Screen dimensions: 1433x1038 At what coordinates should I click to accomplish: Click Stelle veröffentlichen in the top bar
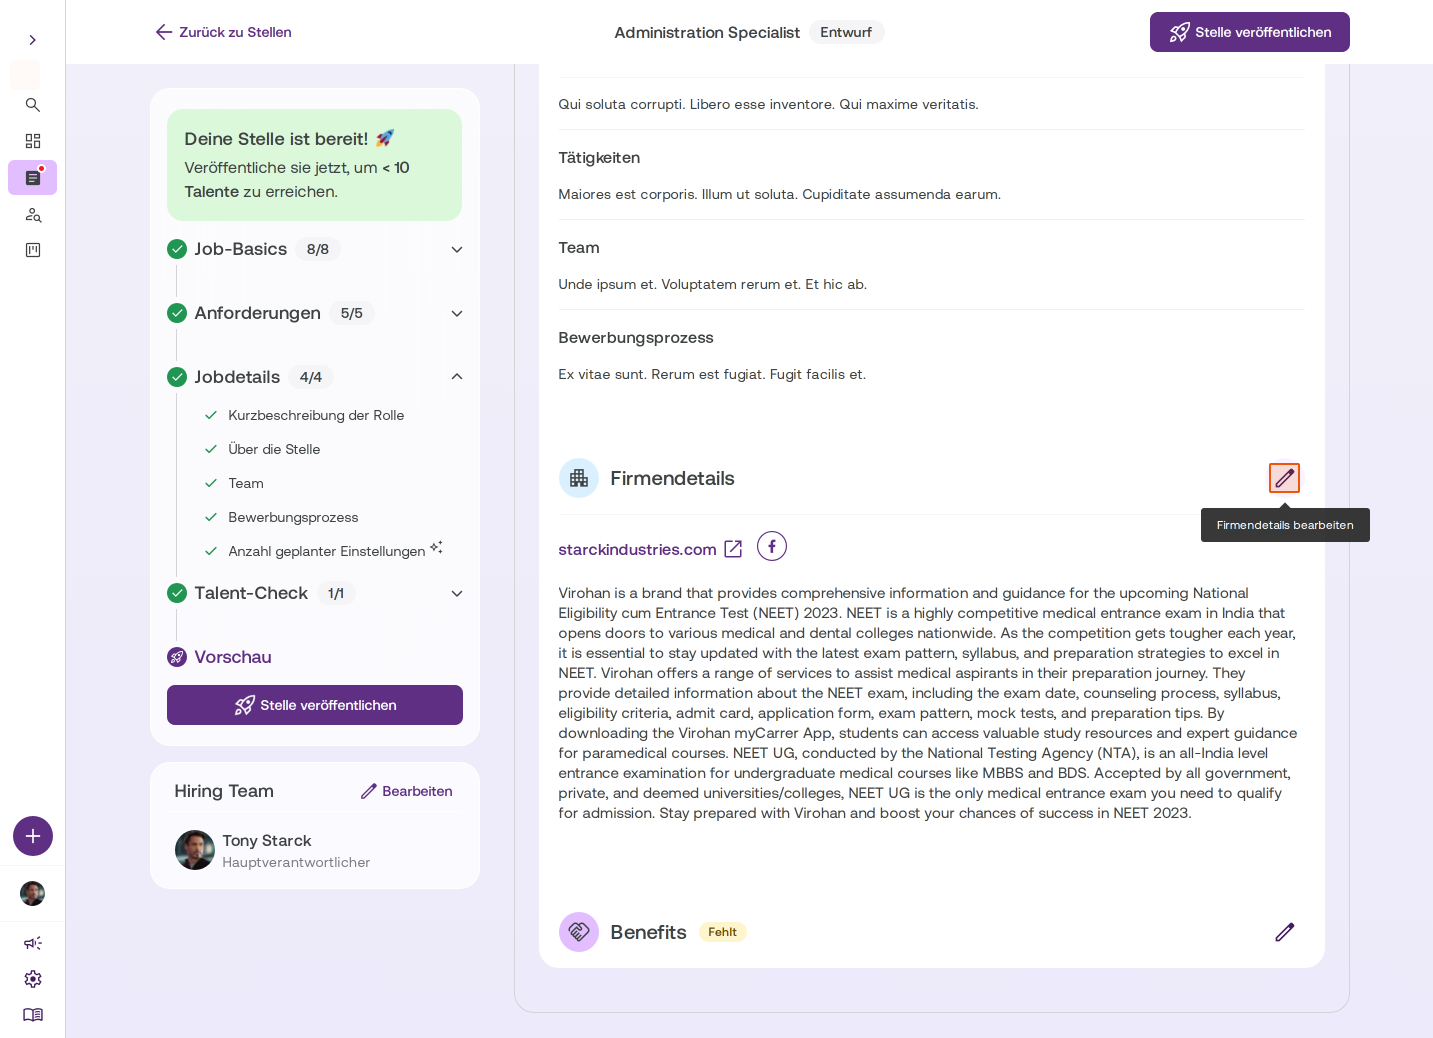(x=1250, y=32)
